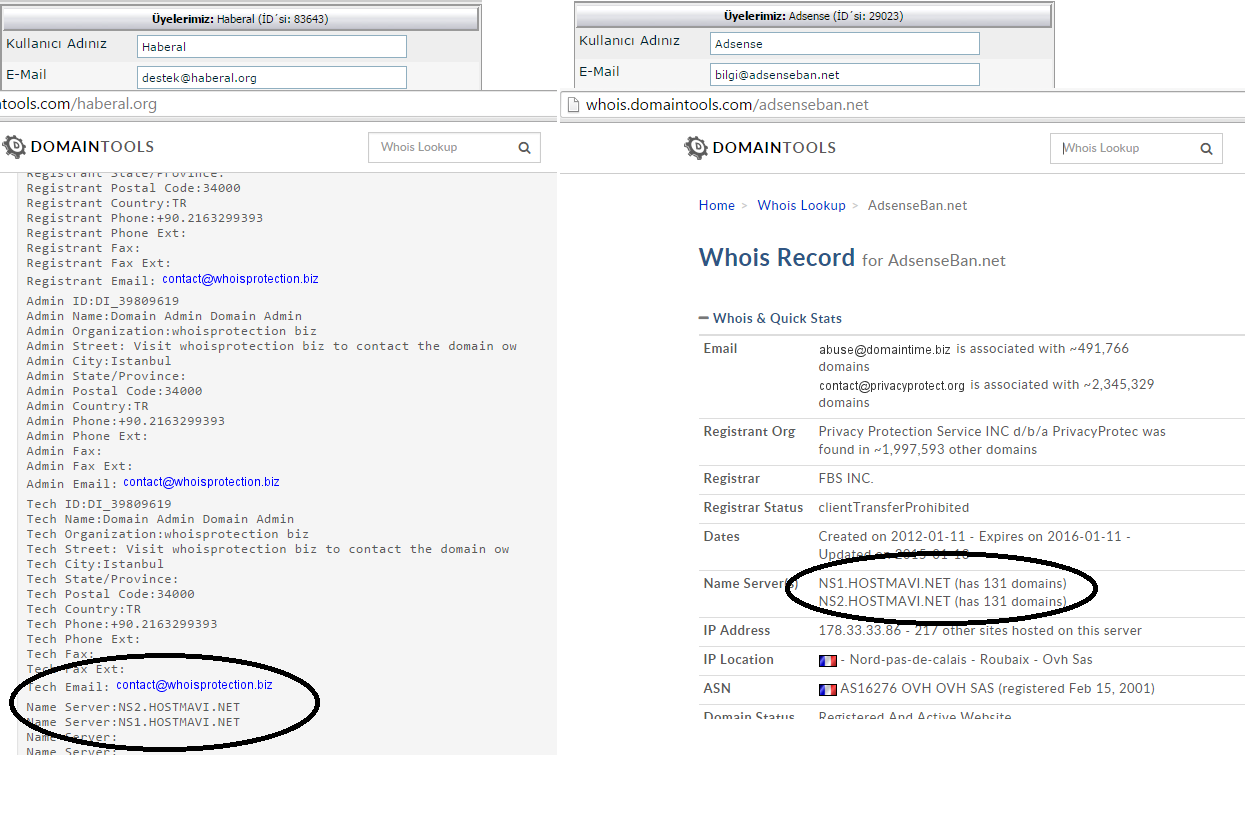This screenshot has height=830, width=1252.
Task: Click the Admin ID:DI_39809619 line
Action: (103, 301)
